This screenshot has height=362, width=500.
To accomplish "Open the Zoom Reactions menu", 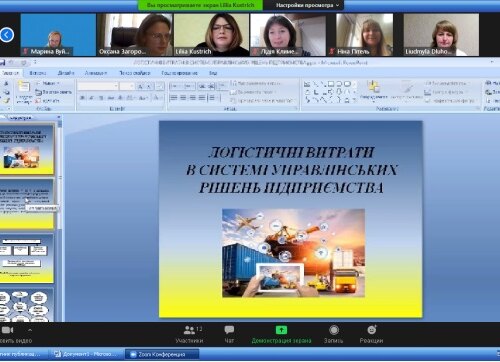I will (x=371, y=334).
